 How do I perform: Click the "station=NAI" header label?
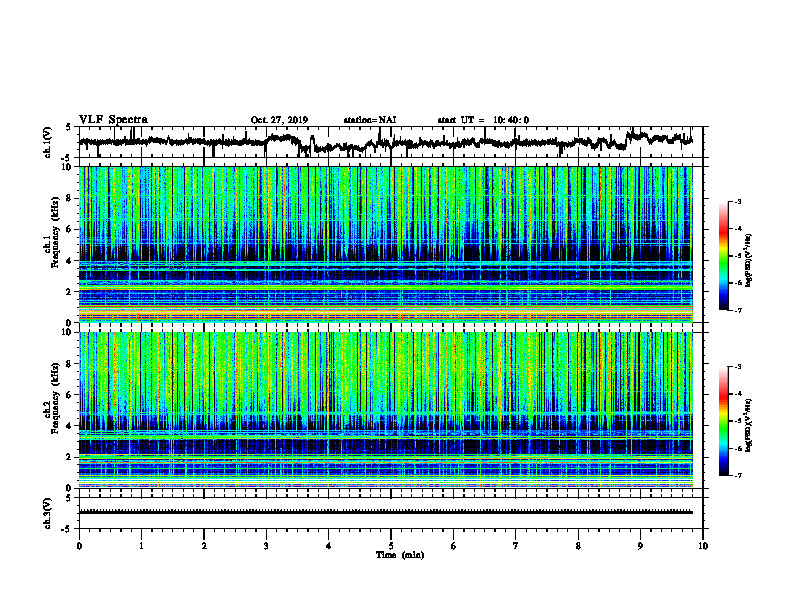click(x=370, y=120)
